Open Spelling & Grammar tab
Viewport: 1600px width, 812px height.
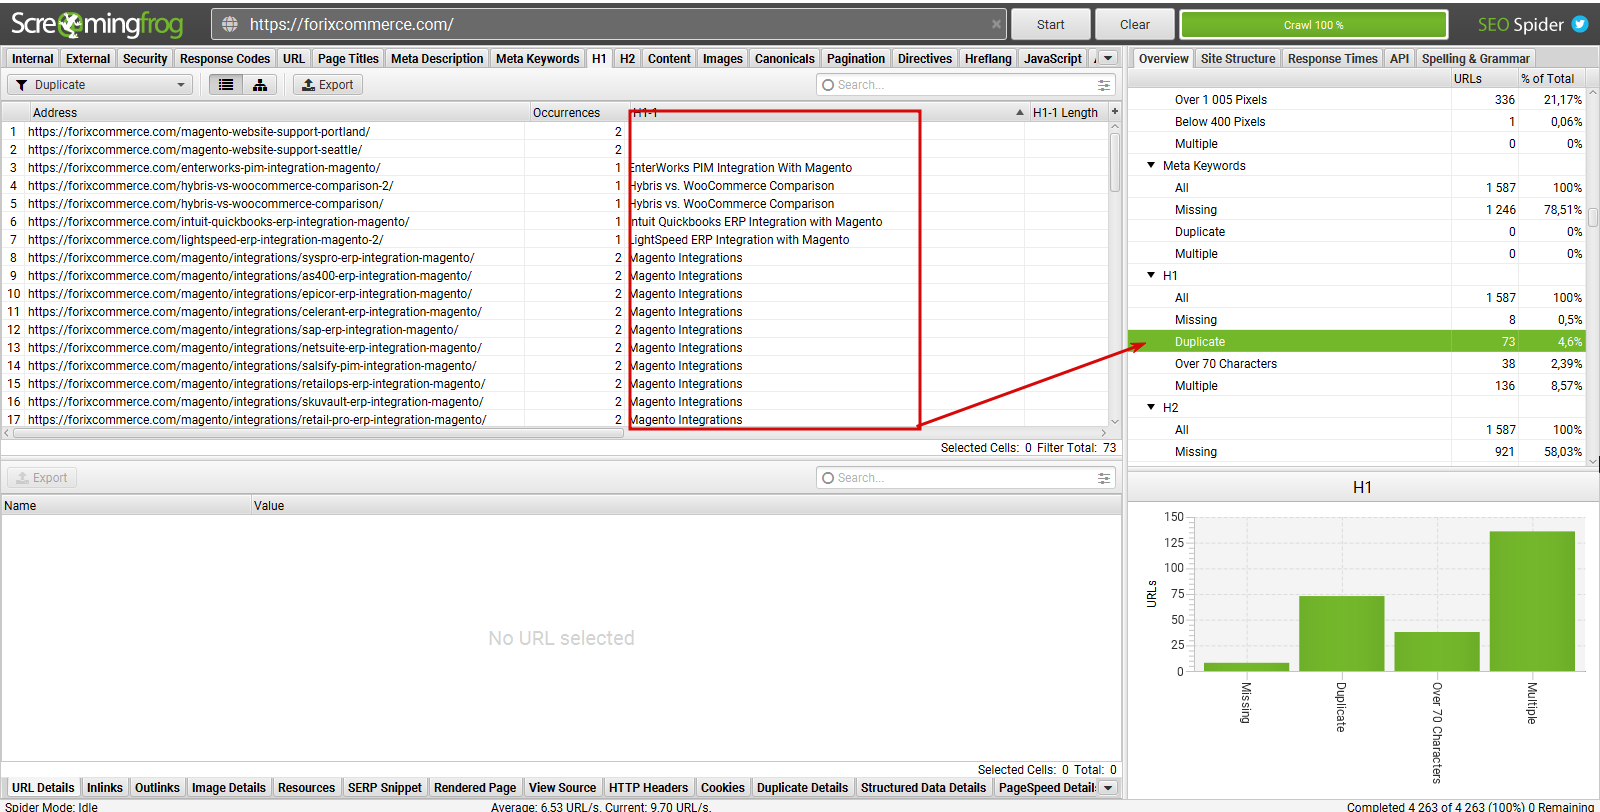[1475, 58]
